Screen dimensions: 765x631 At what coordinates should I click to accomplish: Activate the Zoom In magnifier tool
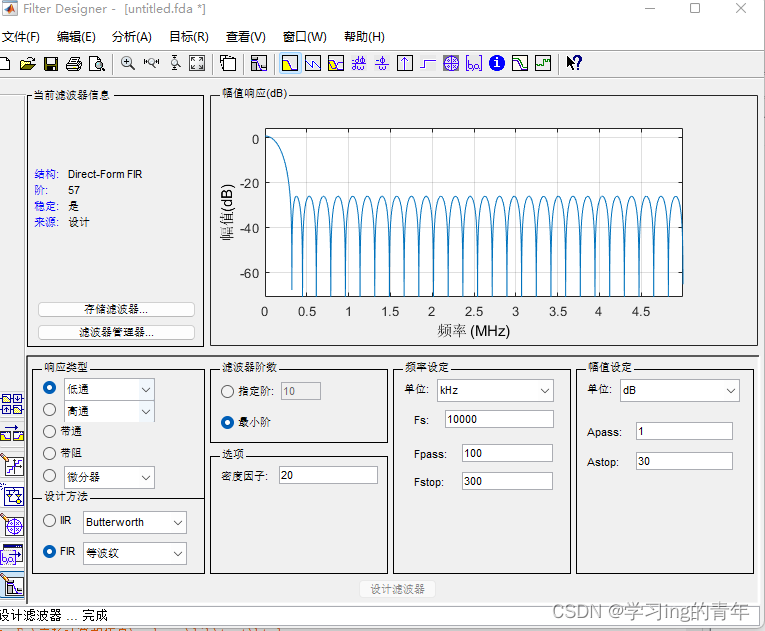(128, 63)
